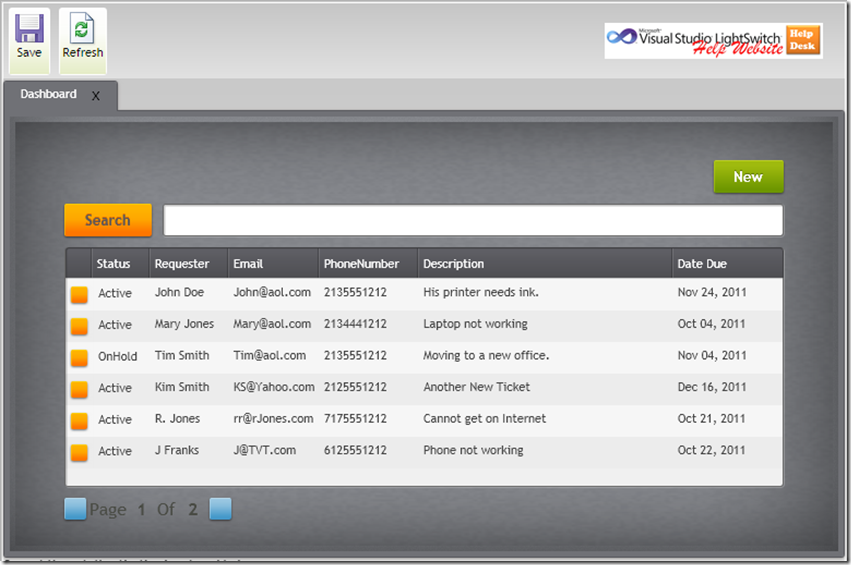Go to next page with blue button

point(220,509)
